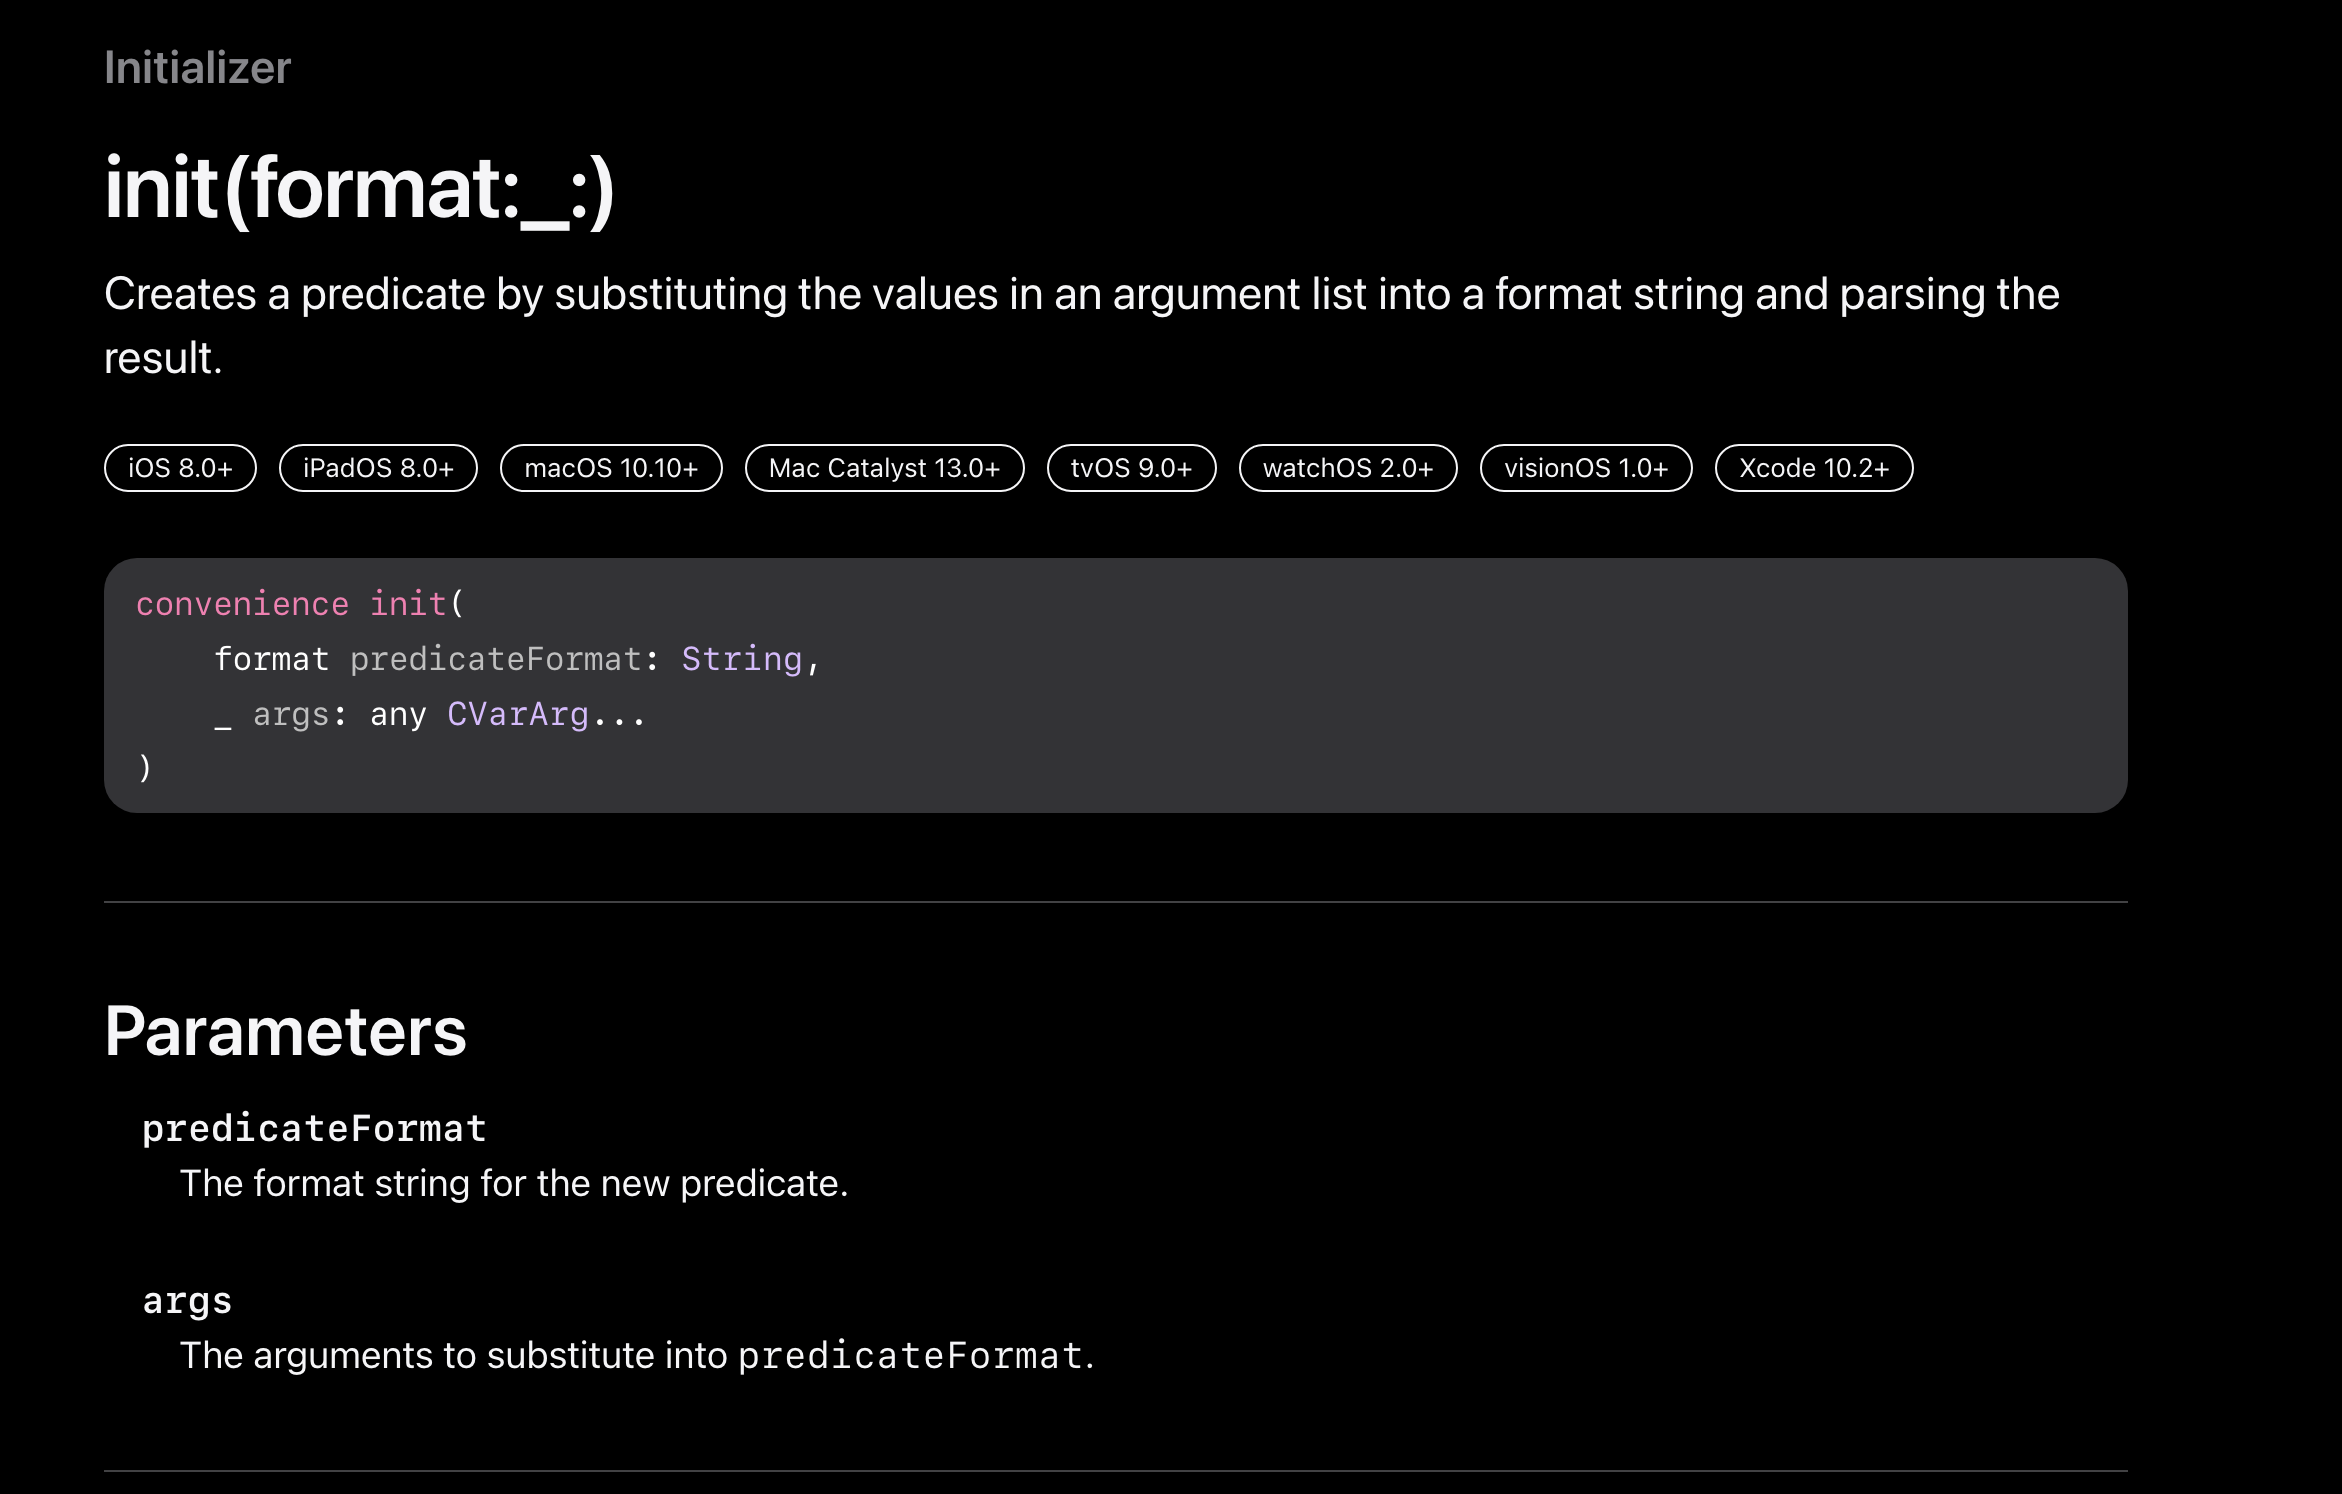Select the predicateFormat parameter name
Viewport: 2342px width, 1494px height.
[x=314, y=1128]
